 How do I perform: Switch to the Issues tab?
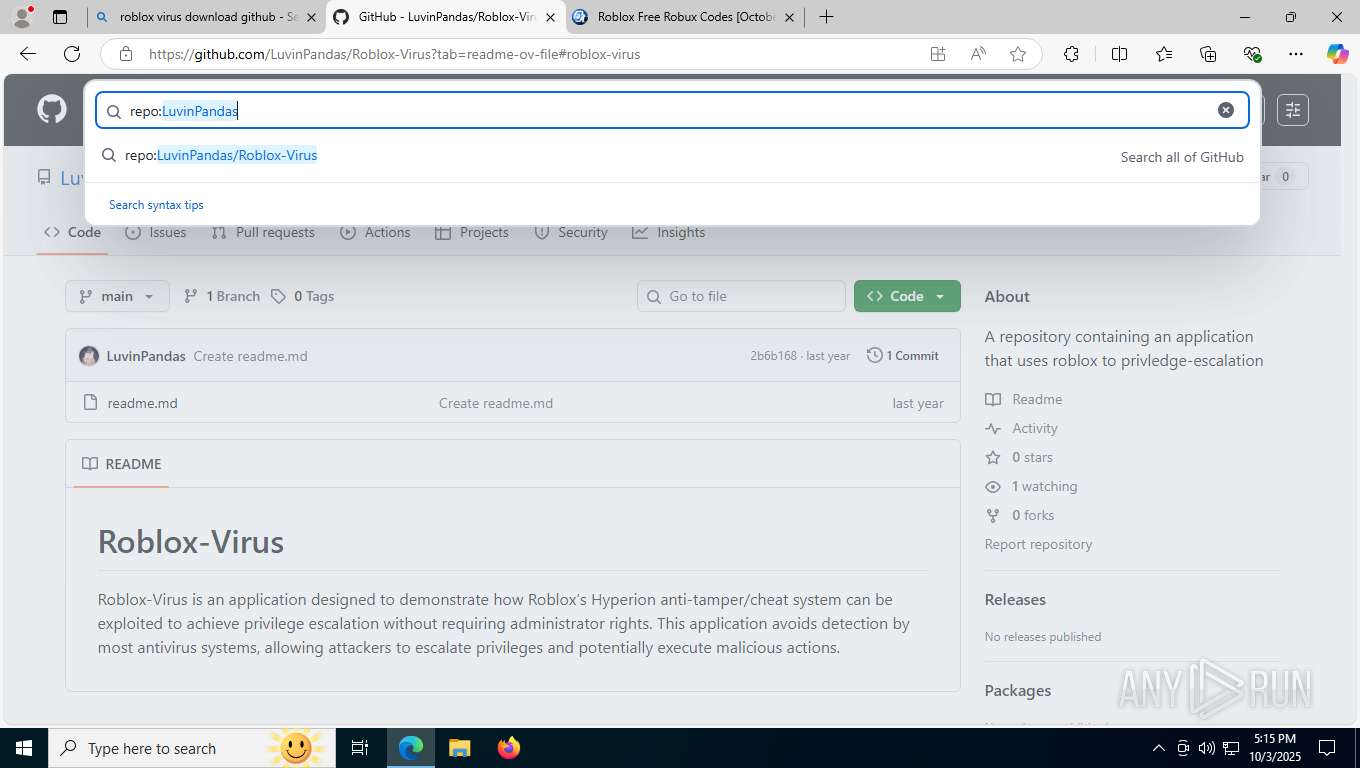pyautogui.click(x=156, y=232)
